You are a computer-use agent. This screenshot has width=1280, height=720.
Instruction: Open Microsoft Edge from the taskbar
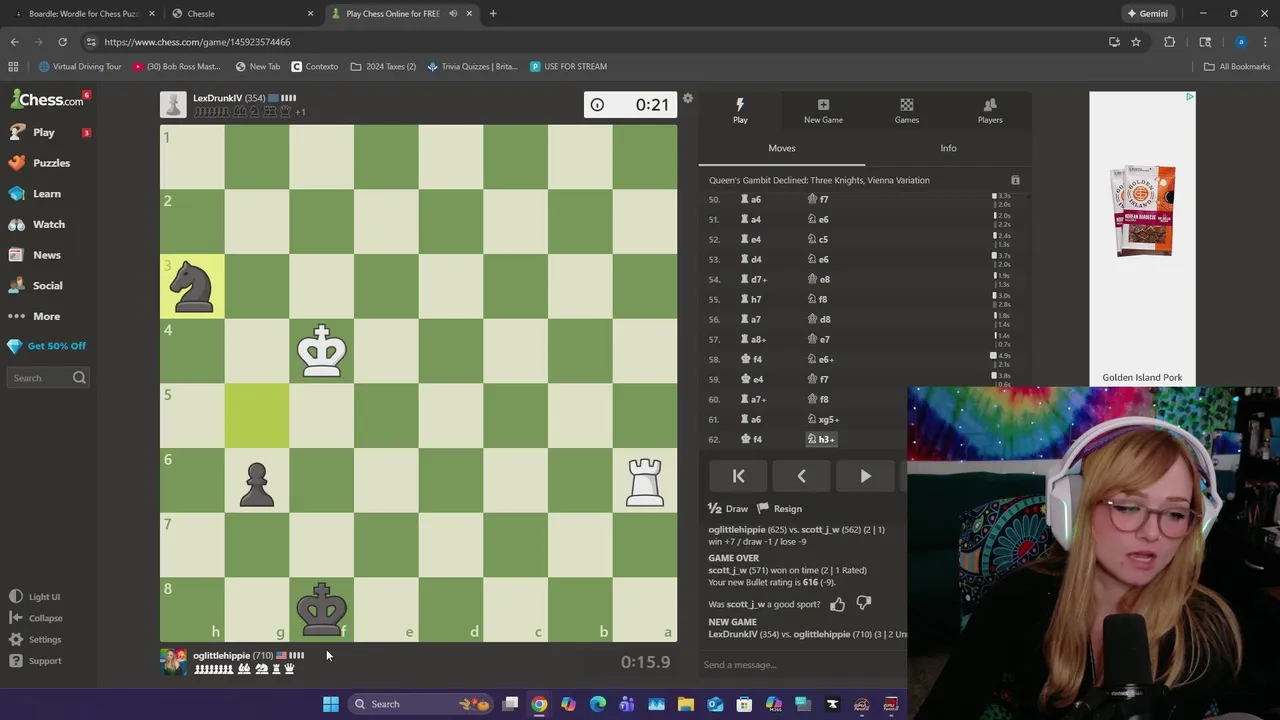point(598,704)
